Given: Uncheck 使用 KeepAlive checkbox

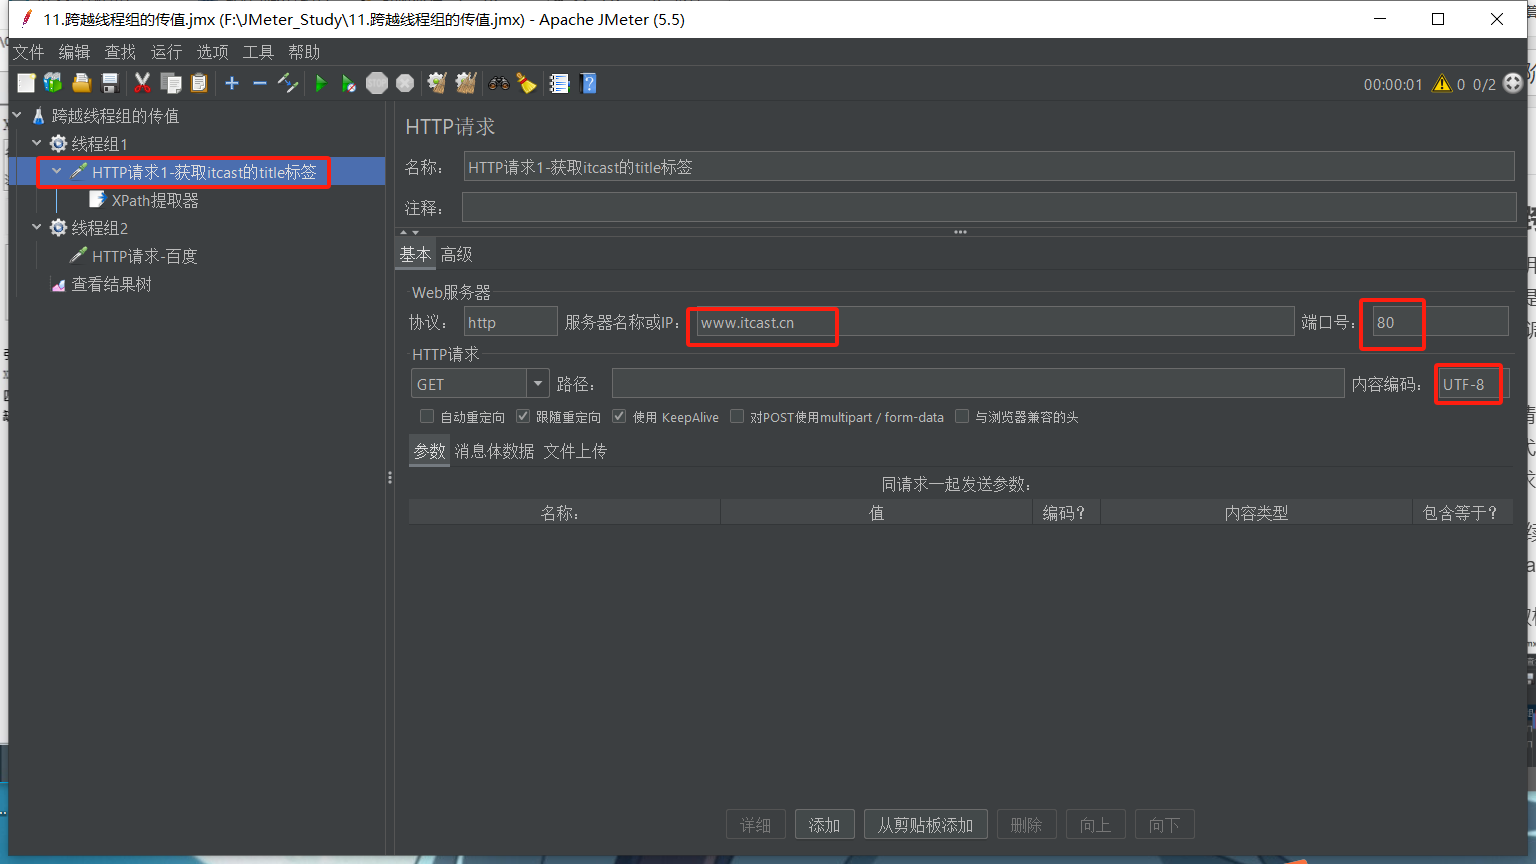Looking at the screenshot, I should [619, 416].
